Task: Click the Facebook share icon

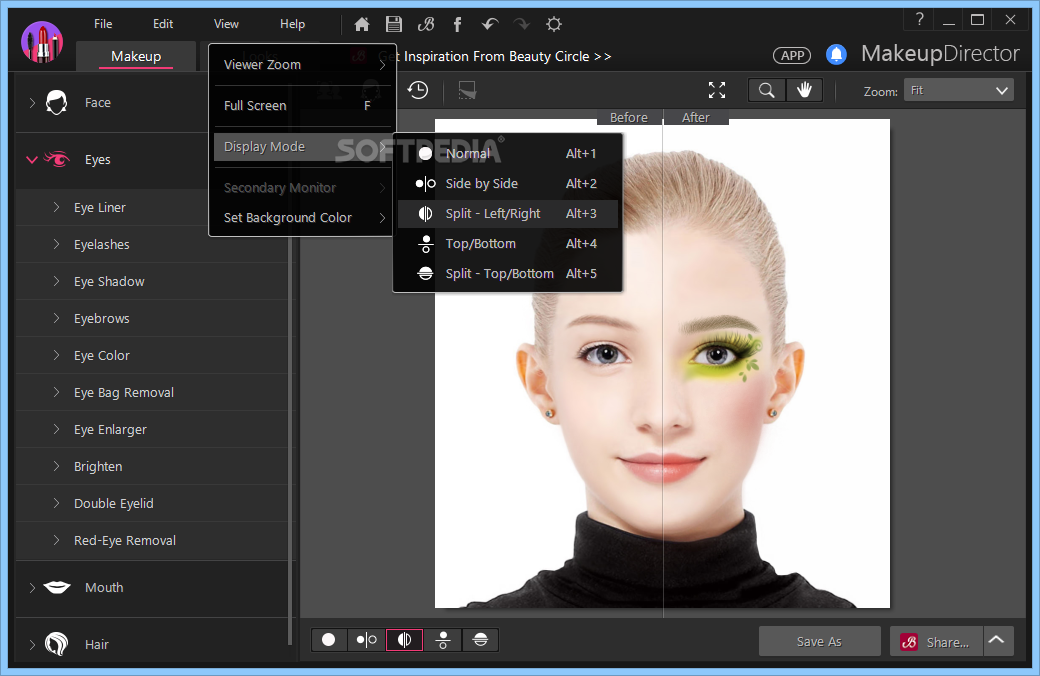Action: [x=457, y=25]
